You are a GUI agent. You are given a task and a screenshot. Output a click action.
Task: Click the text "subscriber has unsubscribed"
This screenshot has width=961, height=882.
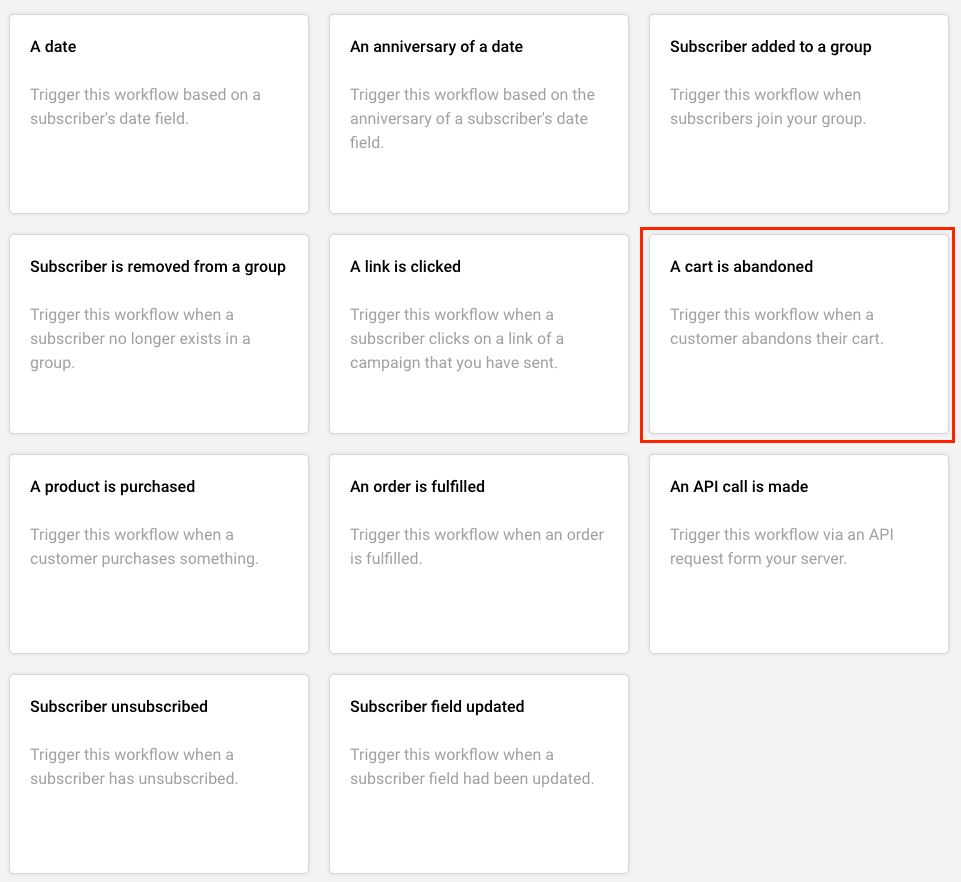tap(134, 778)
